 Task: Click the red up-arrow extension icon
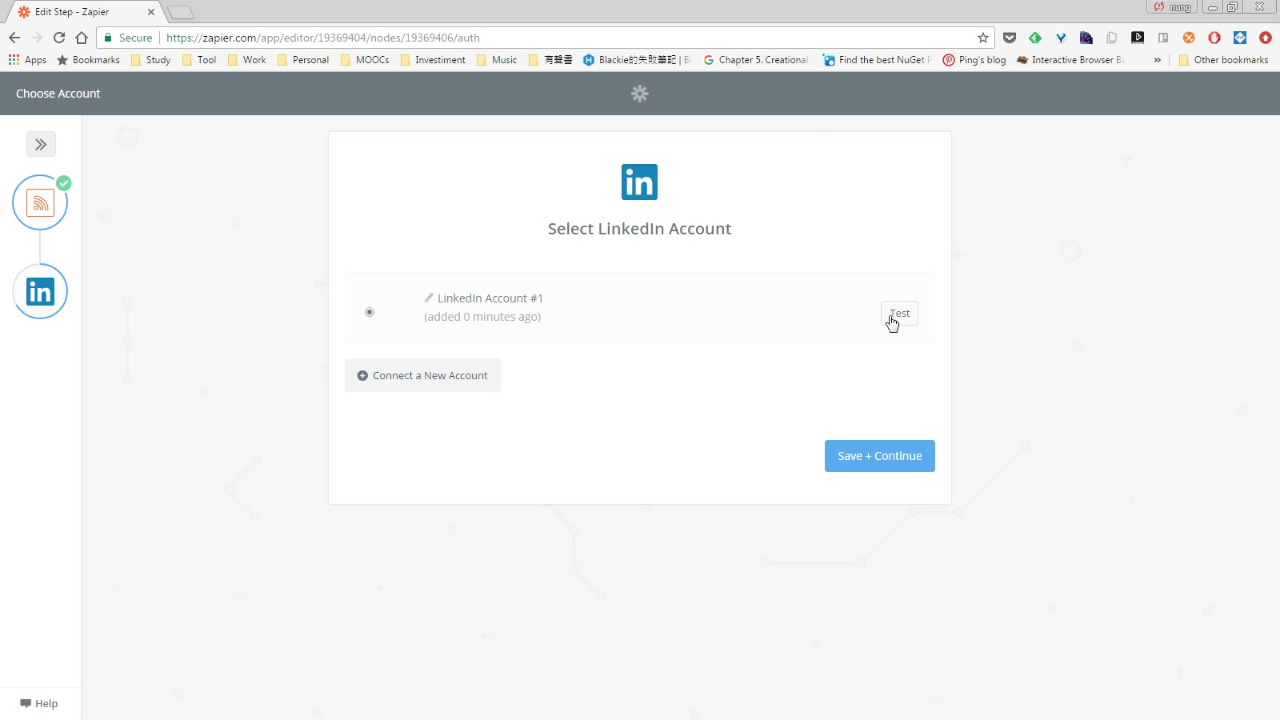pos(1266,38)
